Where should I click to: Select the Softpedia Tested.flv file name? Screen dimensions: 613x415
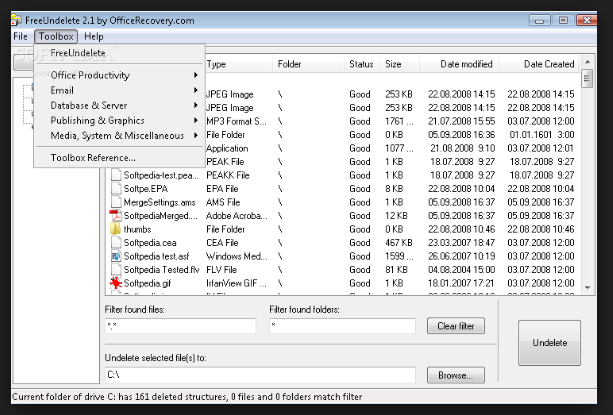tap(161, 270)
